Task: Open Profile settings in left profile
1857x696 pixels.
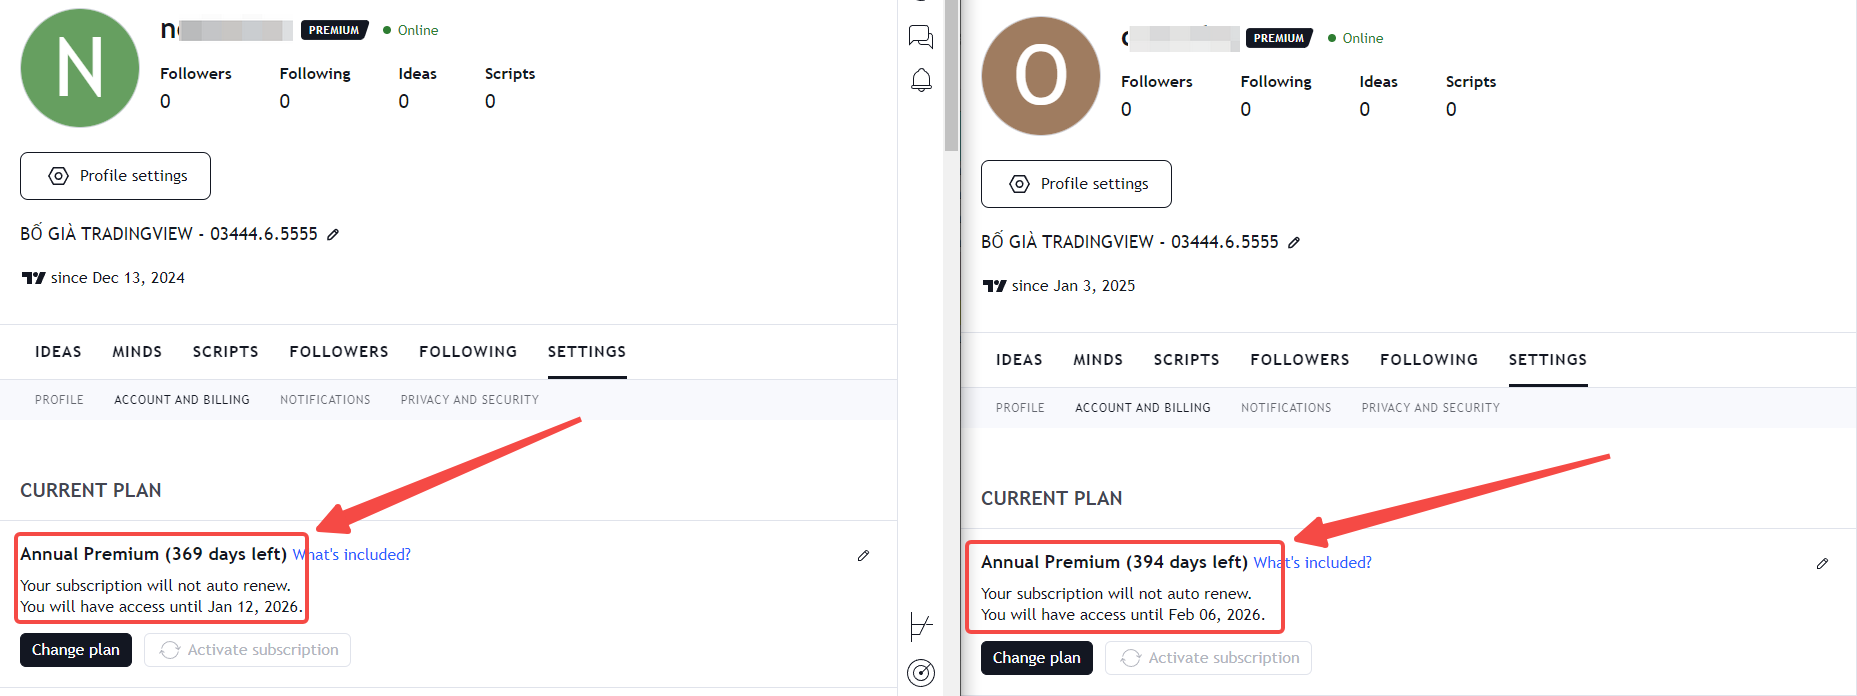Action: click(x=115, y=176)
